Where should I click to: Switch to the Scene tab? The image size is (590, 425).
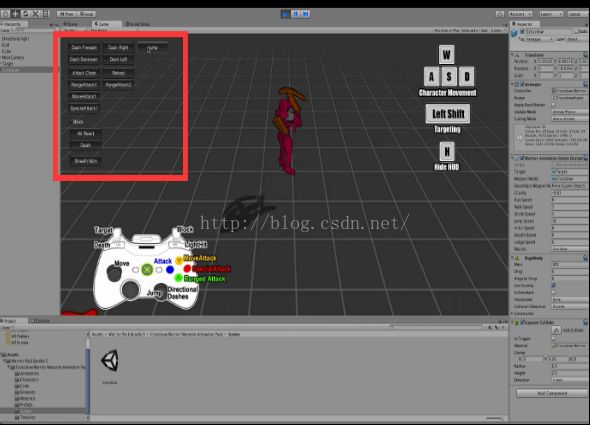coord(71,24)
